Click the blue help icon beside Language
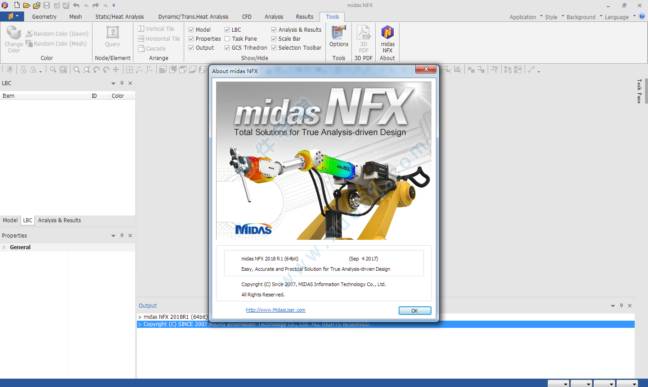Screen dimensions: 648x387 [x=642, y=17]
